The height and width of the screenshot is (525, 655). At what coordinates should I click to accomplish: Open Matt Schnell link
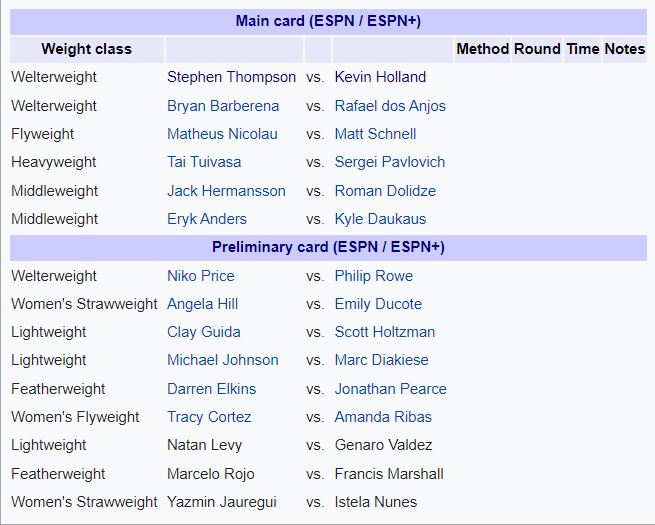[x=375, y=134]
